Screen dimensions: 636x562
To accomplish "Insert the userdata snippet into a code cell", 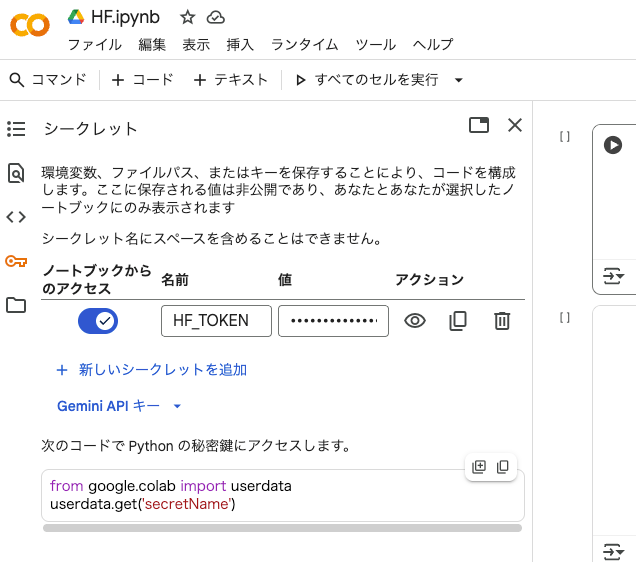I will click(x=479, y=467).
